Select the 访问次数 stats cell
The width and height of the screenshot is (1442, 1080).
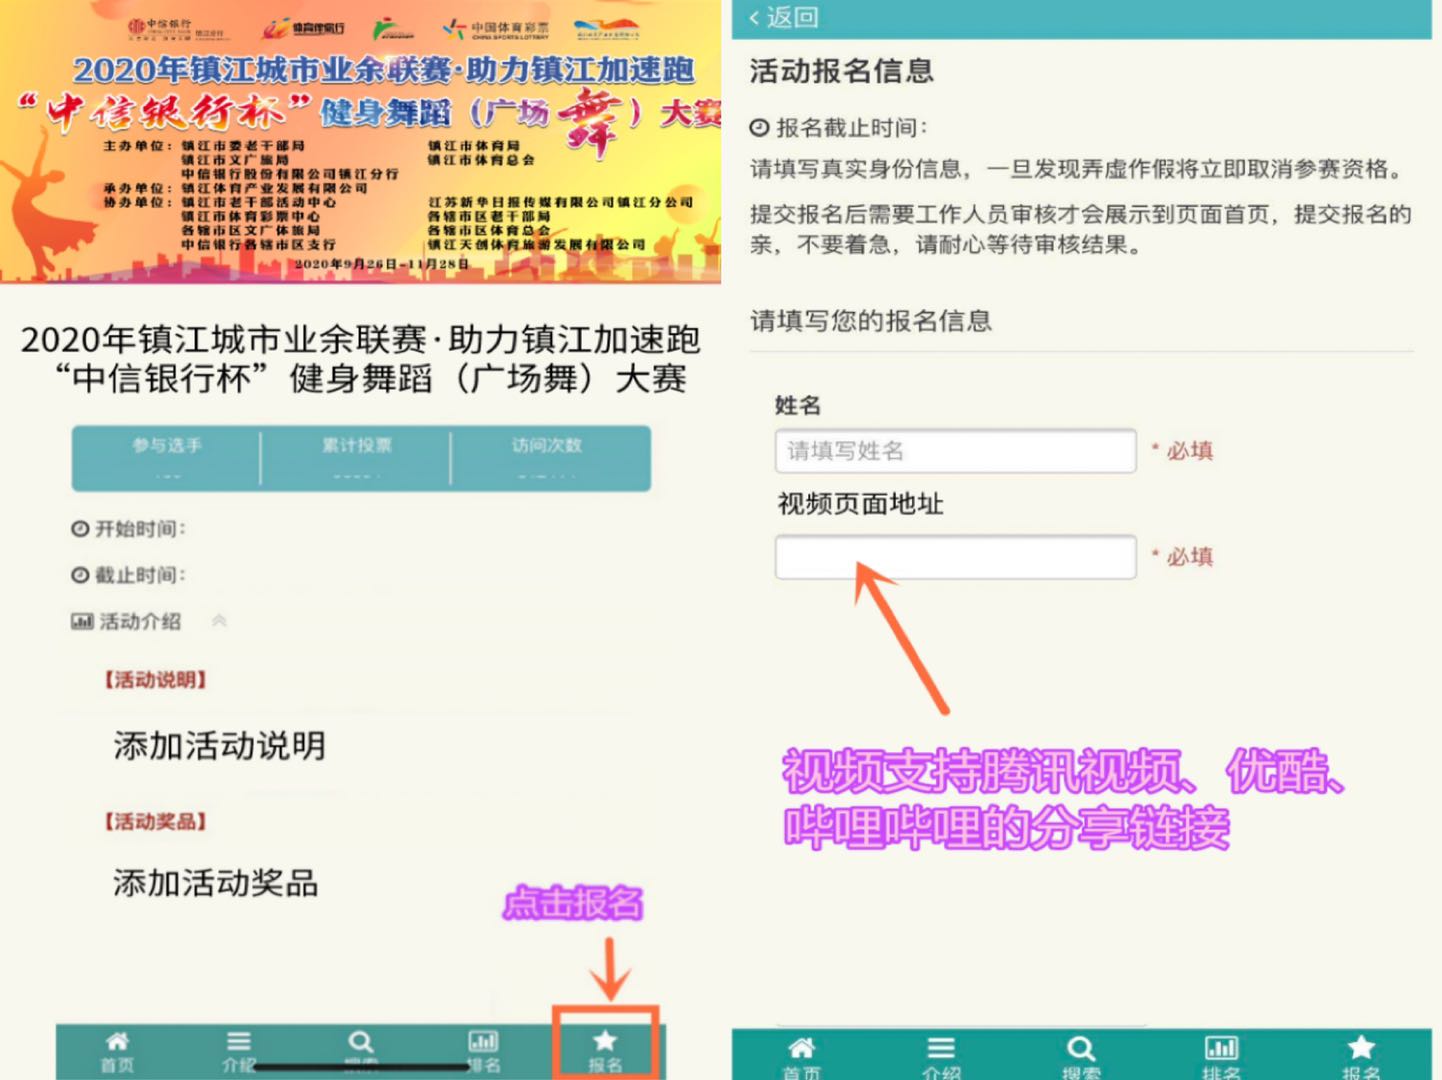click(x=547, y=458)
